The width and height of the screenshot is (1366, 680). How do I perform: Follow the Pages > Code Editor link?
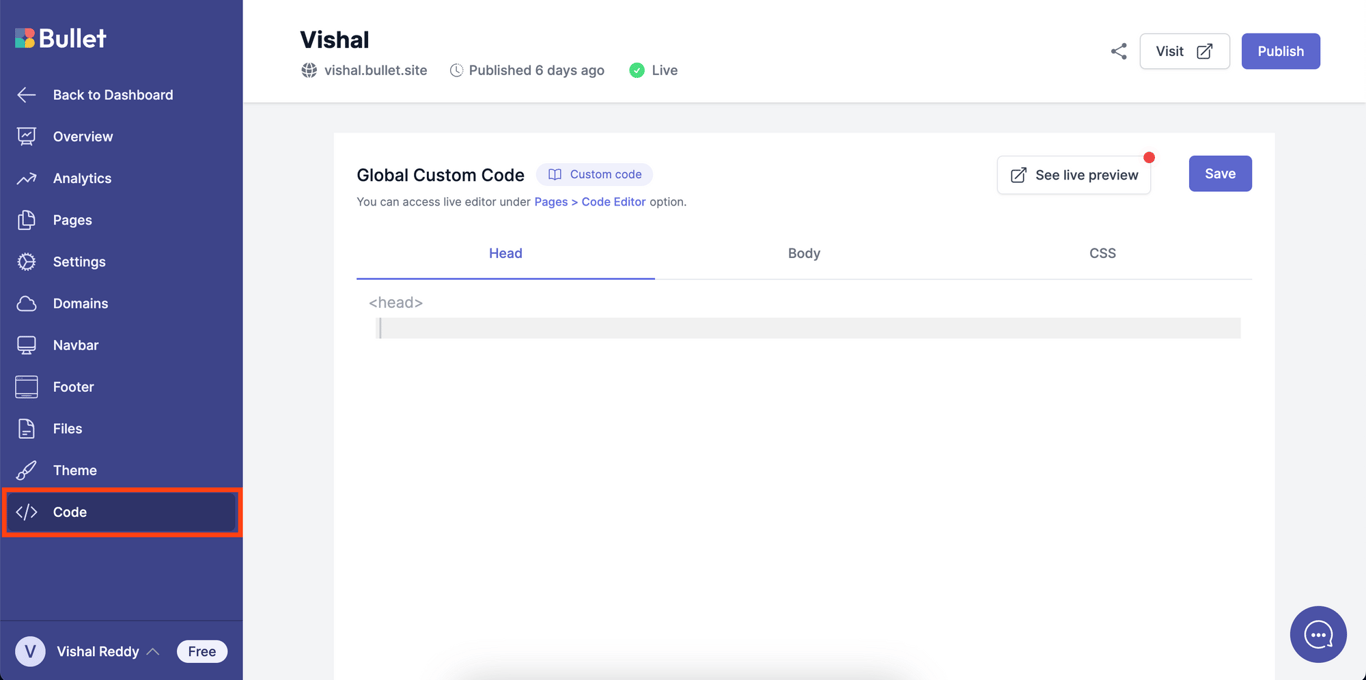(589, 202)
